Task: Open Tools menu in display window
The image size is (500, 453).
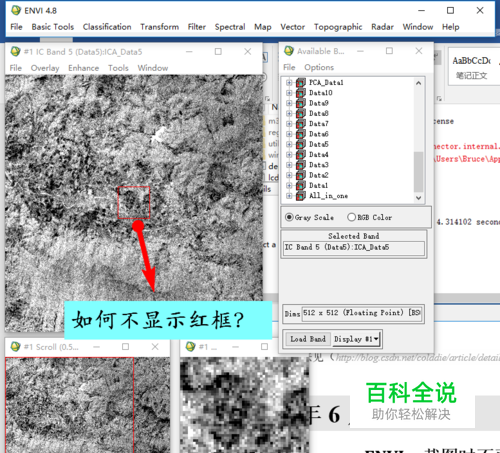Action: tap(118, 68)
